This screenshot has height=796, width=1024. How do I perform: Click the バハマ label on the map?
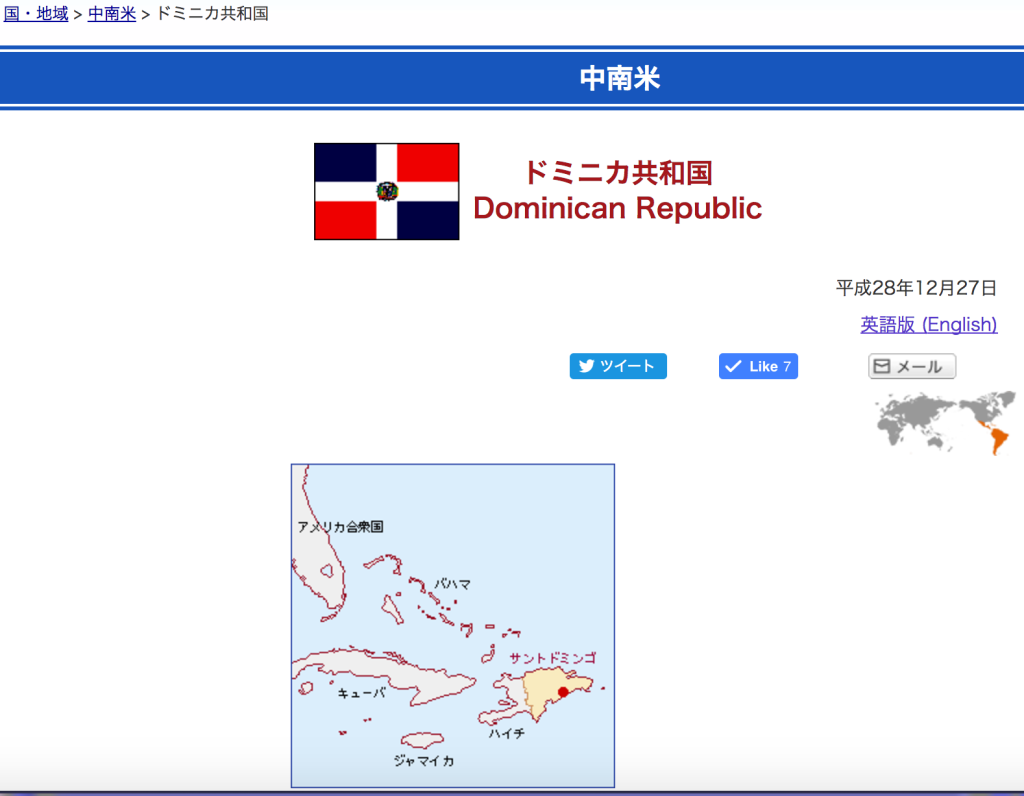tap(452, 584)
